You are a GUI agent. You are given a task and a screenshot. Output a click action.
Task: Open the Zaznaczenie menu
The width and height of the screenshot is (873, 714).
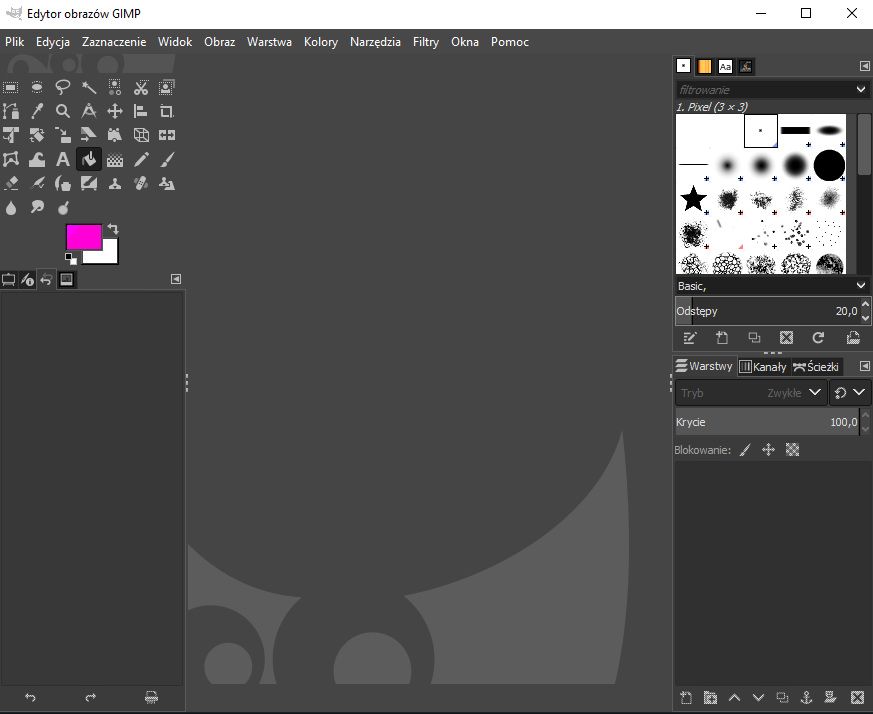pyautogui.click(x=114, y=42)
